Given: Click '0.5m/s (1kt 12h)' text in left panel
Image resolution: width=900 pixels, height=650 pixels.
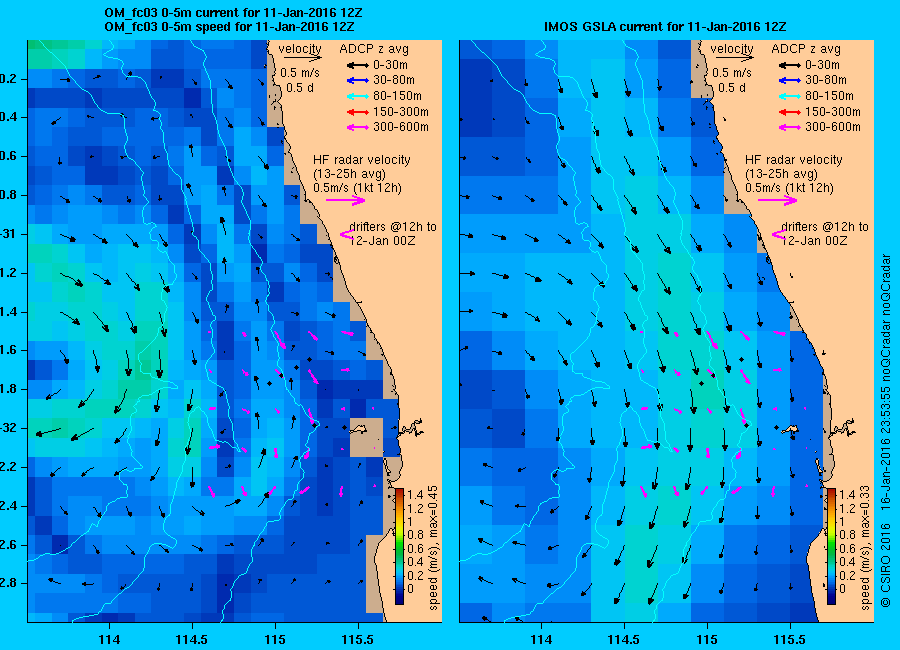Looking at the screenshot, I should point(358,188).
